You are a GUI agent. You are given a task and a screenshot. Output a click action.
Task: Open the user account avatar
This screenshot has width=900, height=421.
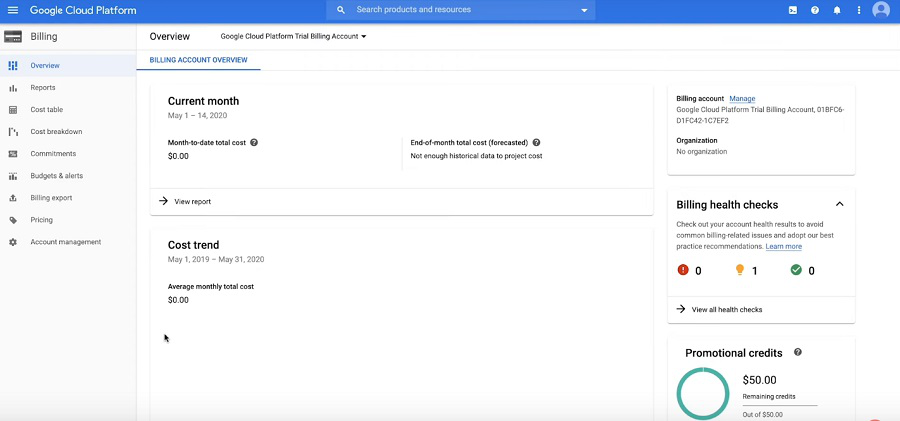(x=880, y=10)
